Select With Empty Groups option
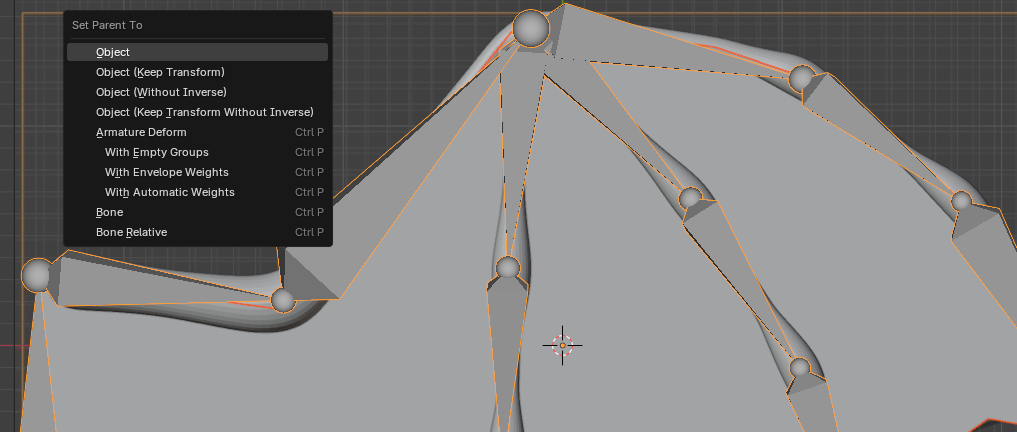 [x=197, y=152]
